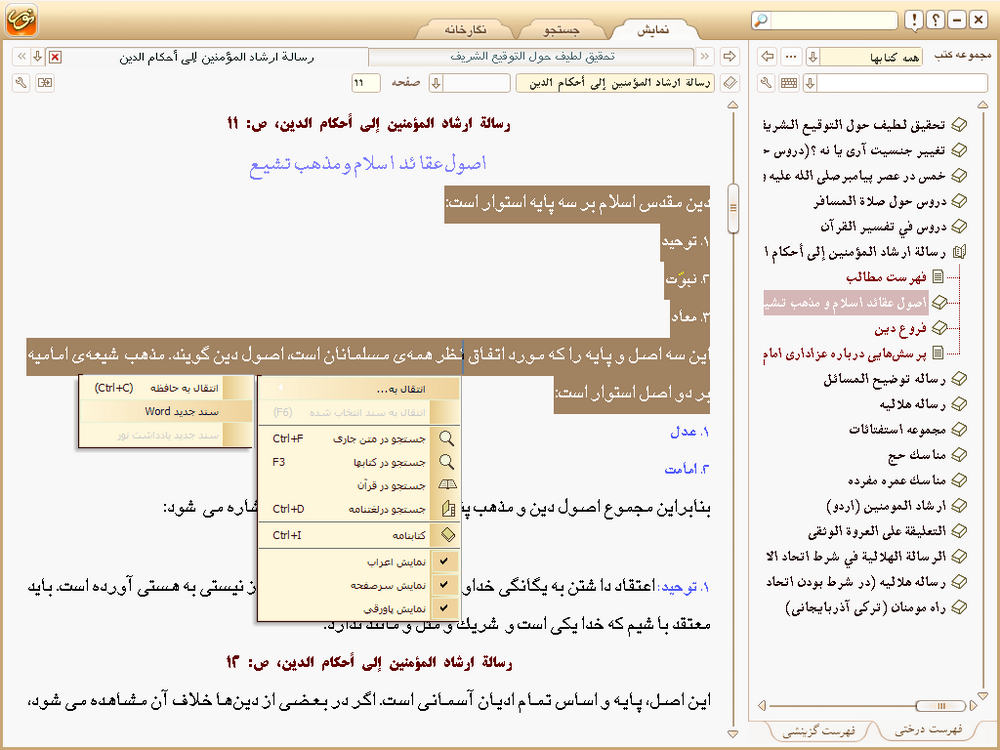Click the book info icon beside title combo
1000x750 pixels.
point(730,83)
